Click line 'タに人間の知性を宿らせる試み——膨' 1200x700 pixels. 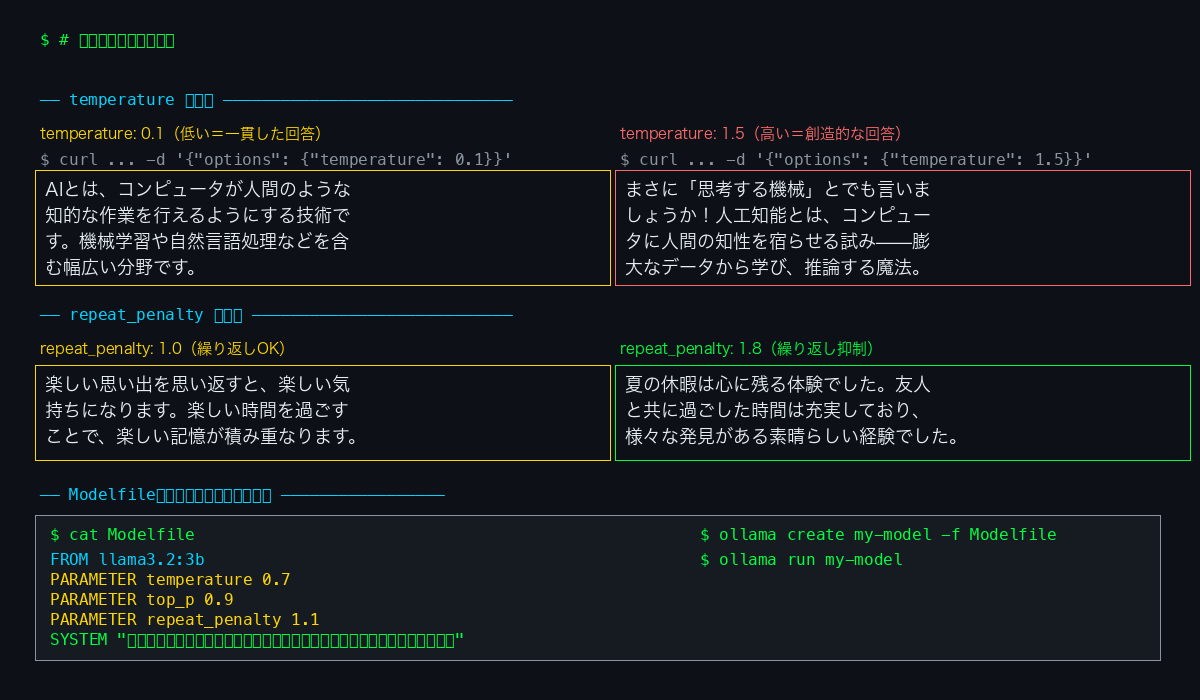(778, 241)
